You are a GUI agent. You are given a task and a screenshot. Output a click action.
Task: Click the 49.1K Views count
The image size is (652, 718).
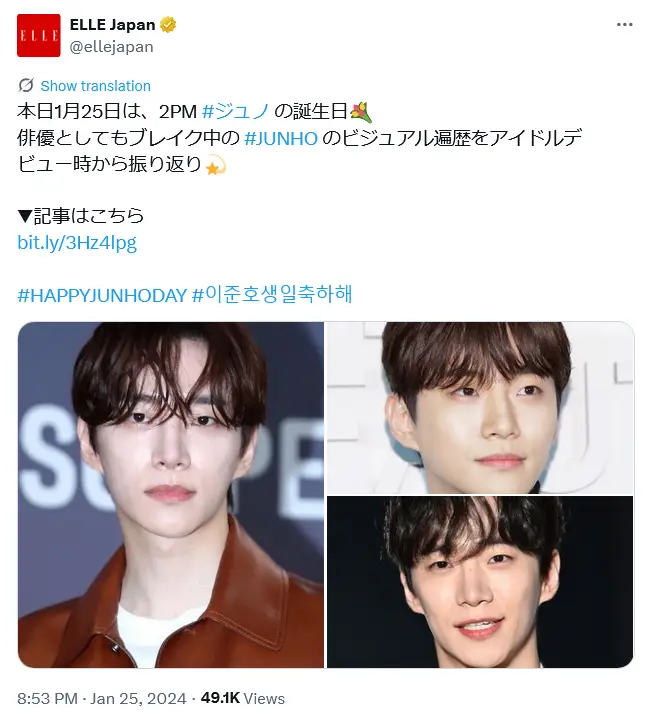(243, 698)
